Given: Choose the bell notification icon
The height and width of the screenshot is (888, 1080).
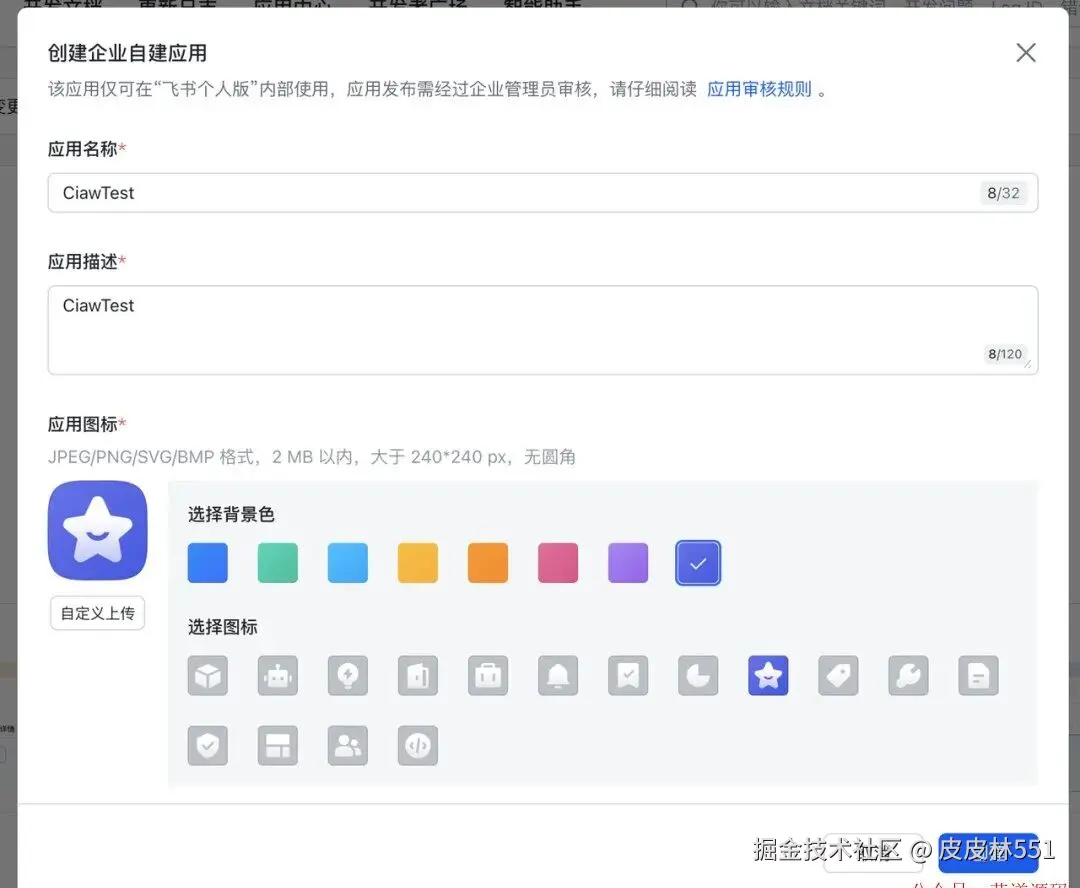Looking at the screenshot, I should pos(558,675).
